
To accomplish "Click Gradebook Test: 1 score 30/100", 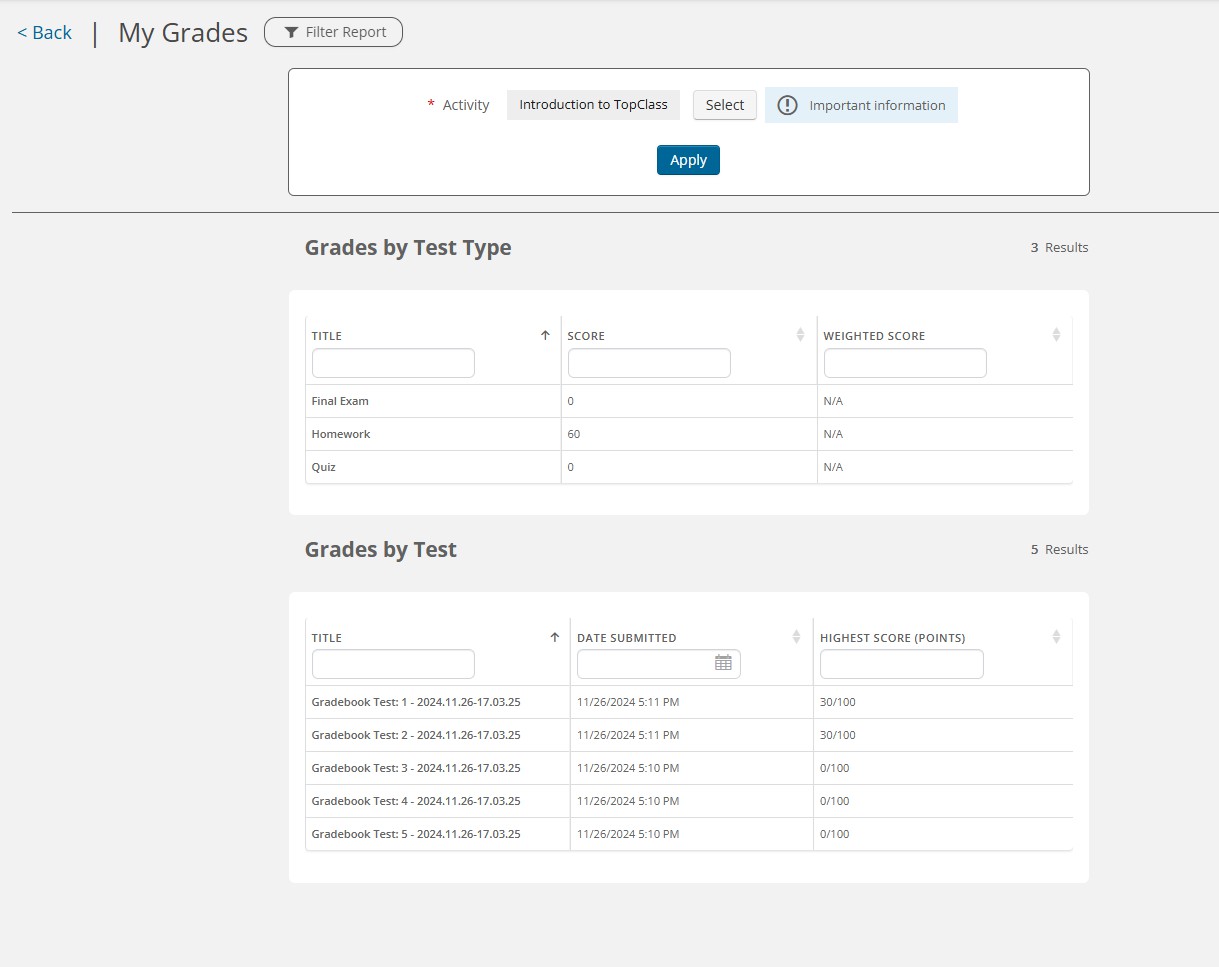I will [838, 702].
